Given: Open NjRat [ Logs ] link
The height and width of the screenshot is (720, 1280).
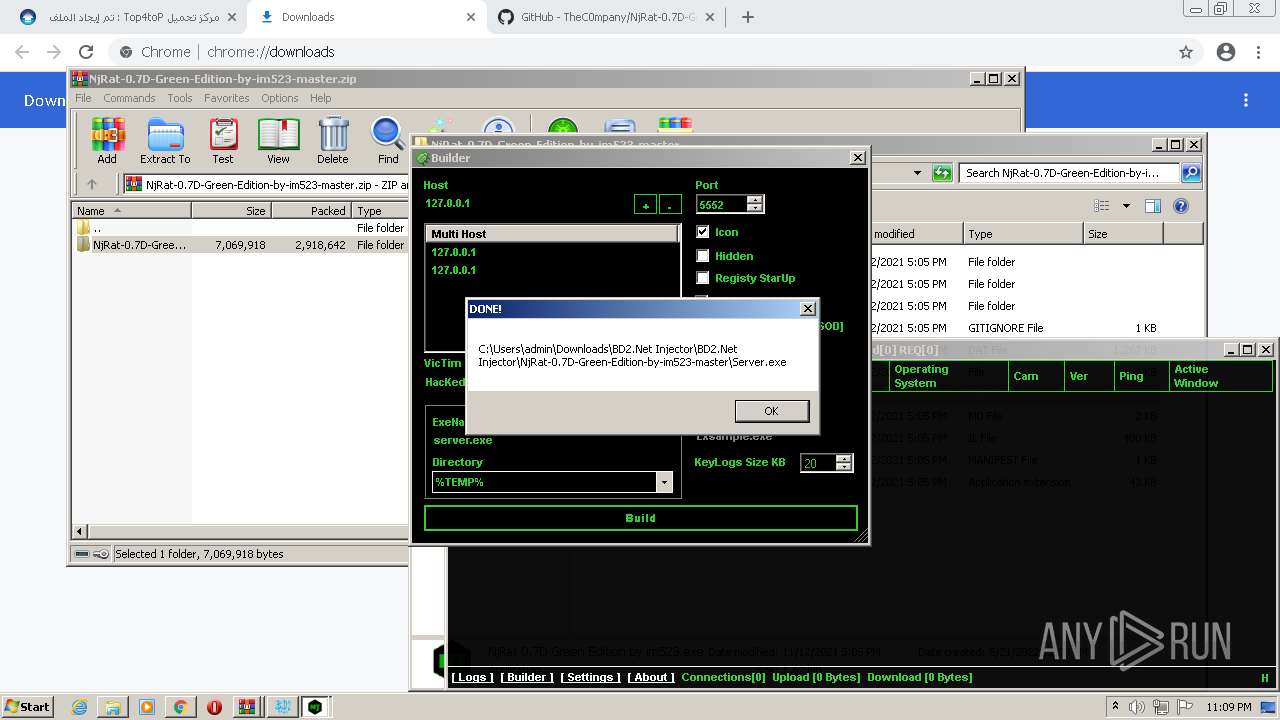Looking at the screenshot, I should [471, 677].
